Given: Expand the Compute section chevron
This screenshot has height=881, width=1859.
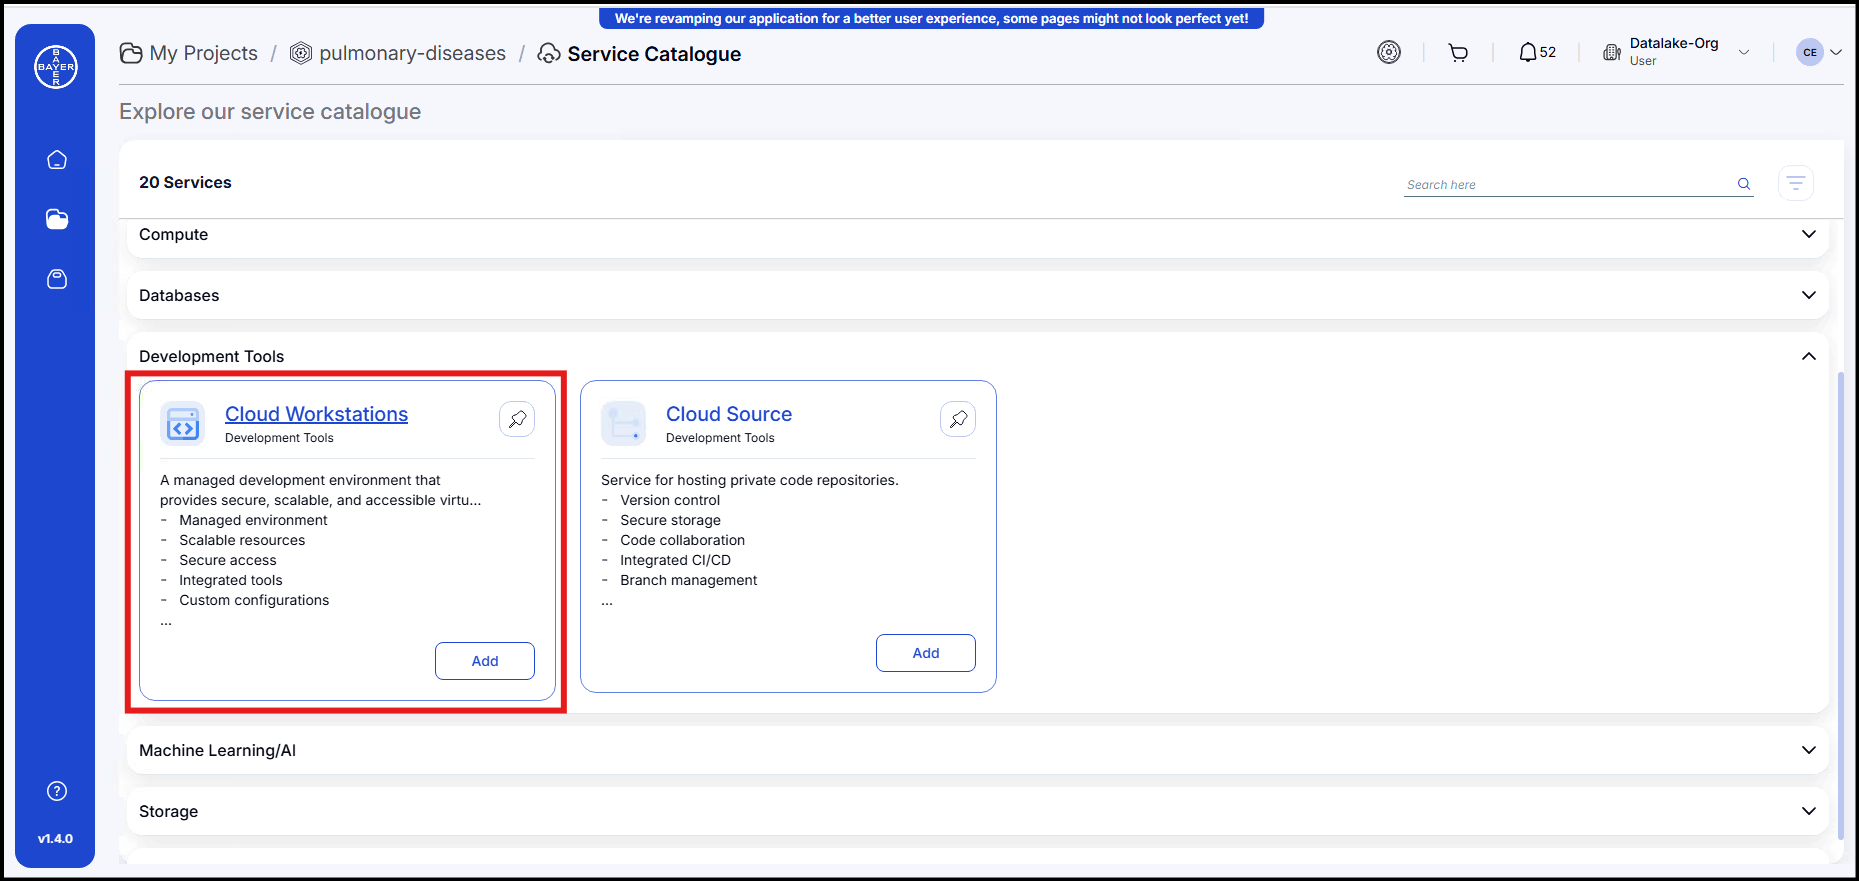Looking at the screenshot, I should pos(1808,234).
